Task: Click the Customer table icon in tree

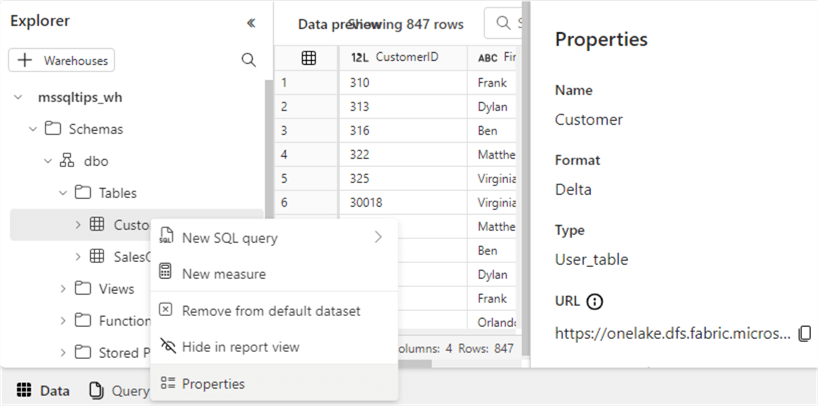Action: tap(97, 225)
